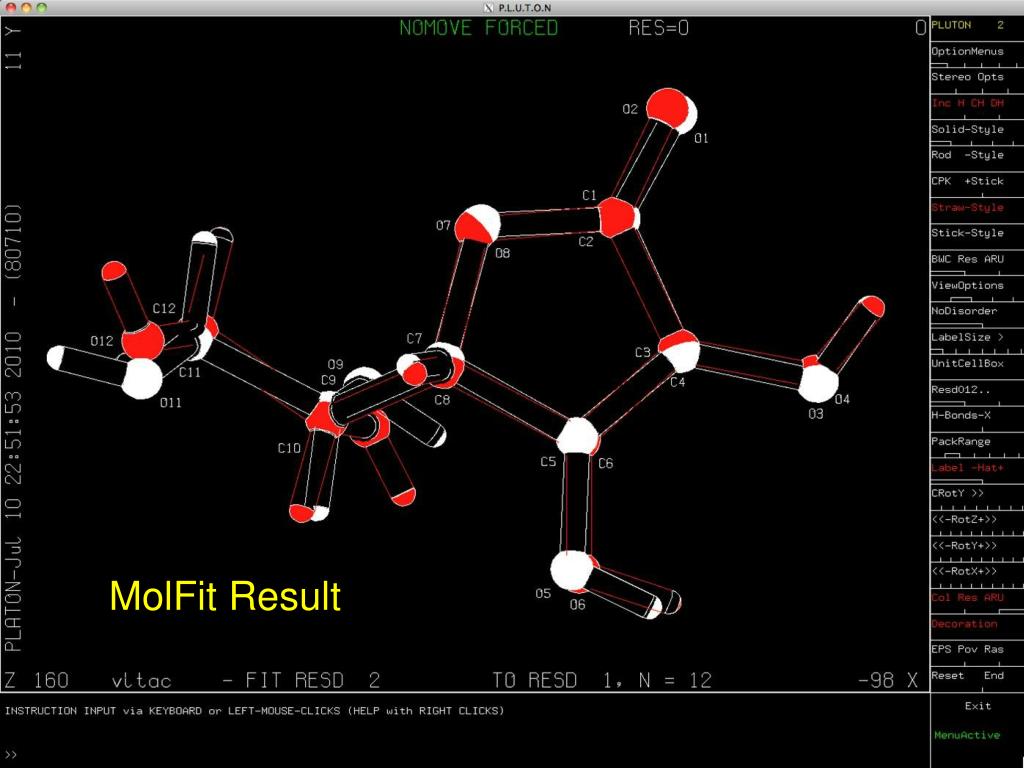Select the Solid-Style rendering option
Viewport: 1024px width, 768px height.
pos(967,129)
